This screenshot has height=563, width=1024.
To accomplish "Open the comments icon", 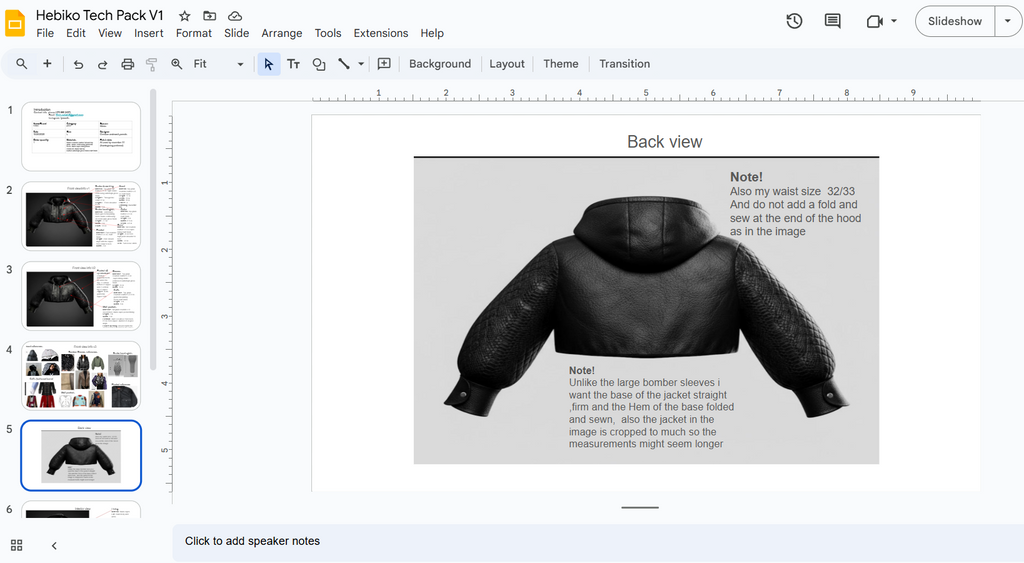I will click(832, 21).
